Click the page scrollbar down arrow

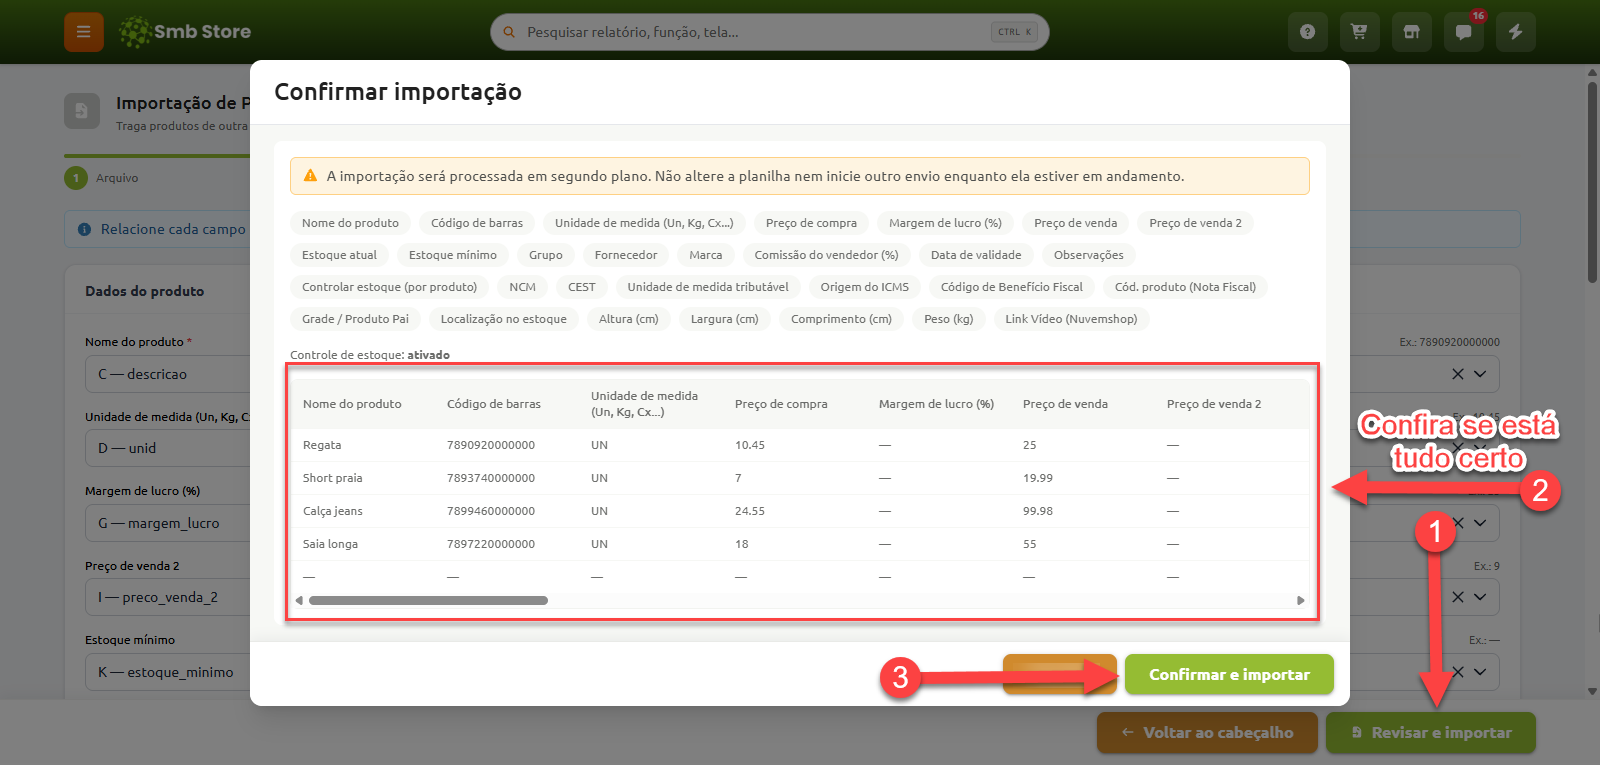(1592, 691)
